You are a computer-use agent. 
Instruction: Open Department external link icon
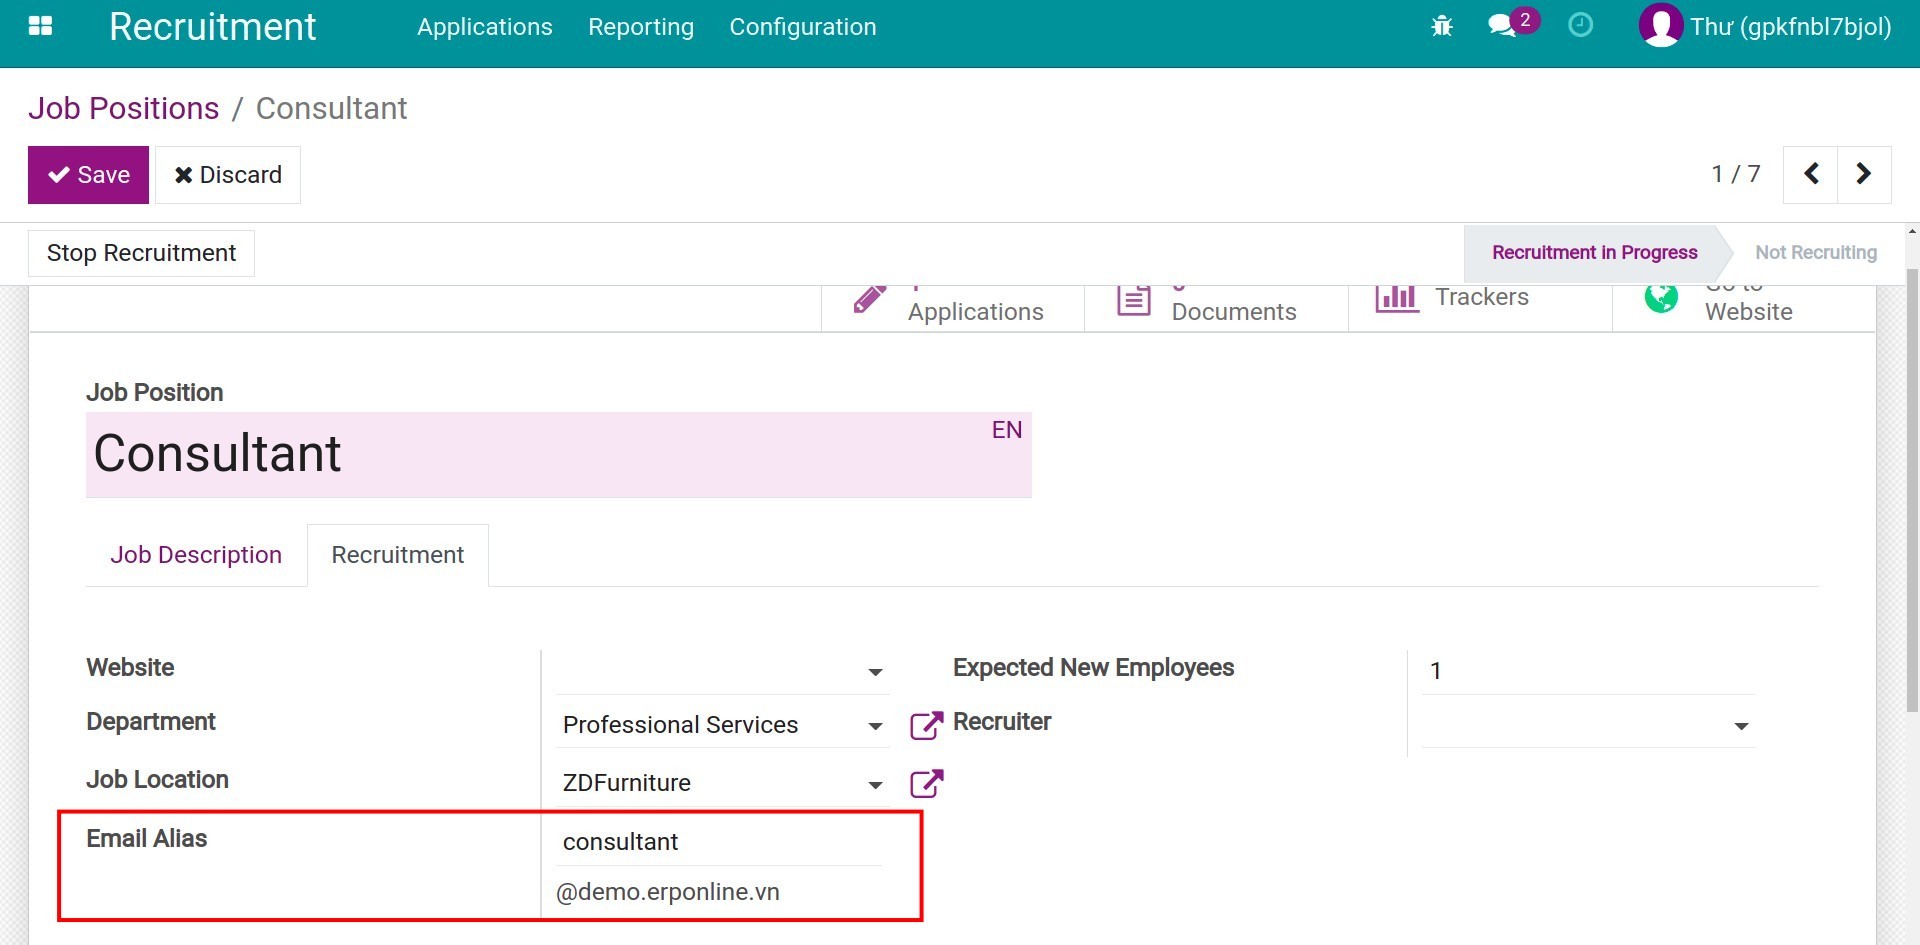[x=926, y=725]
